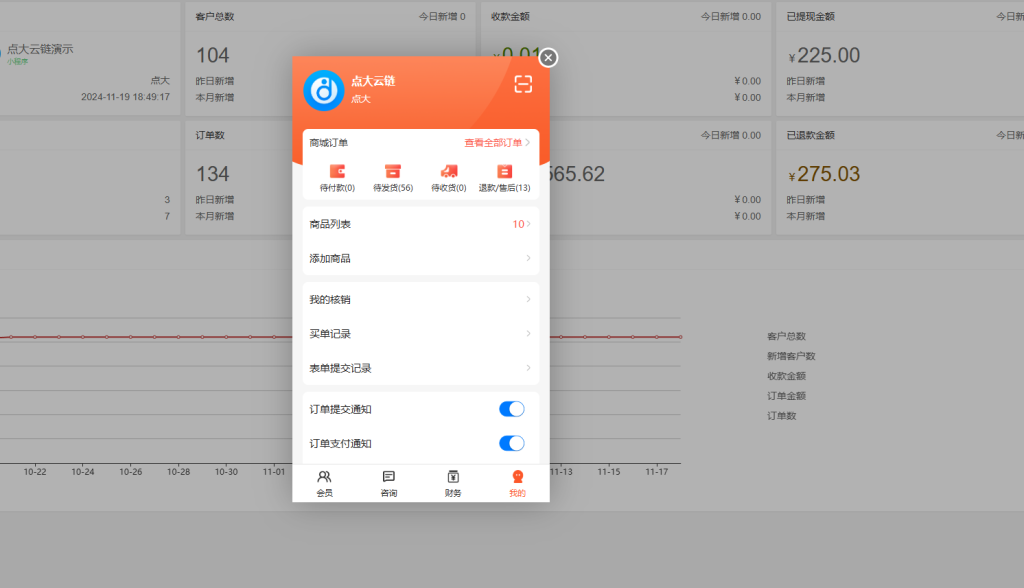
Task: Click 新增客户数 legend entry
Action: point(791,356)
